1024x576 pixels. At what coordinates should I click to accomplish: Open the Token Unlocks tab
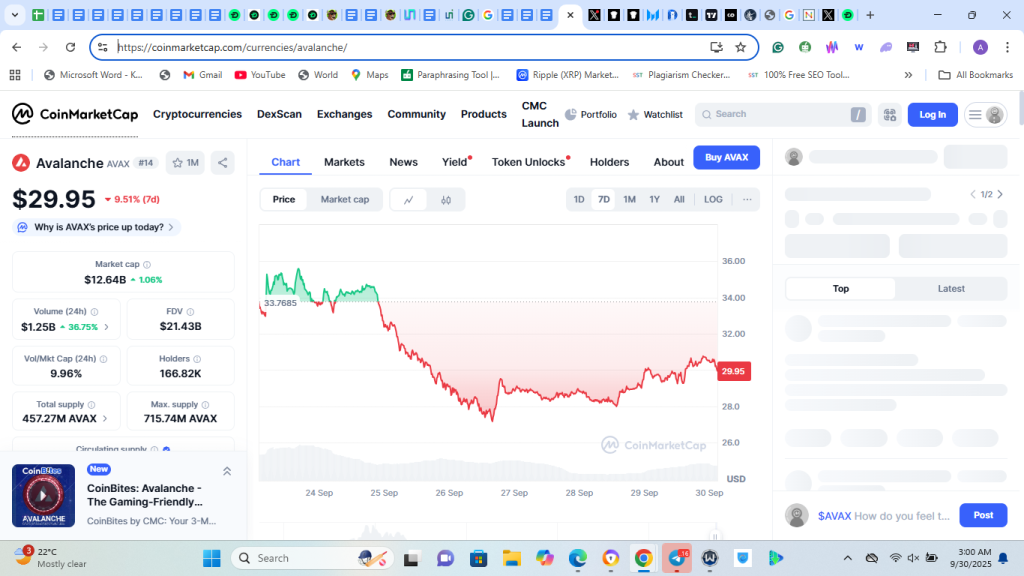coord(528,162)
